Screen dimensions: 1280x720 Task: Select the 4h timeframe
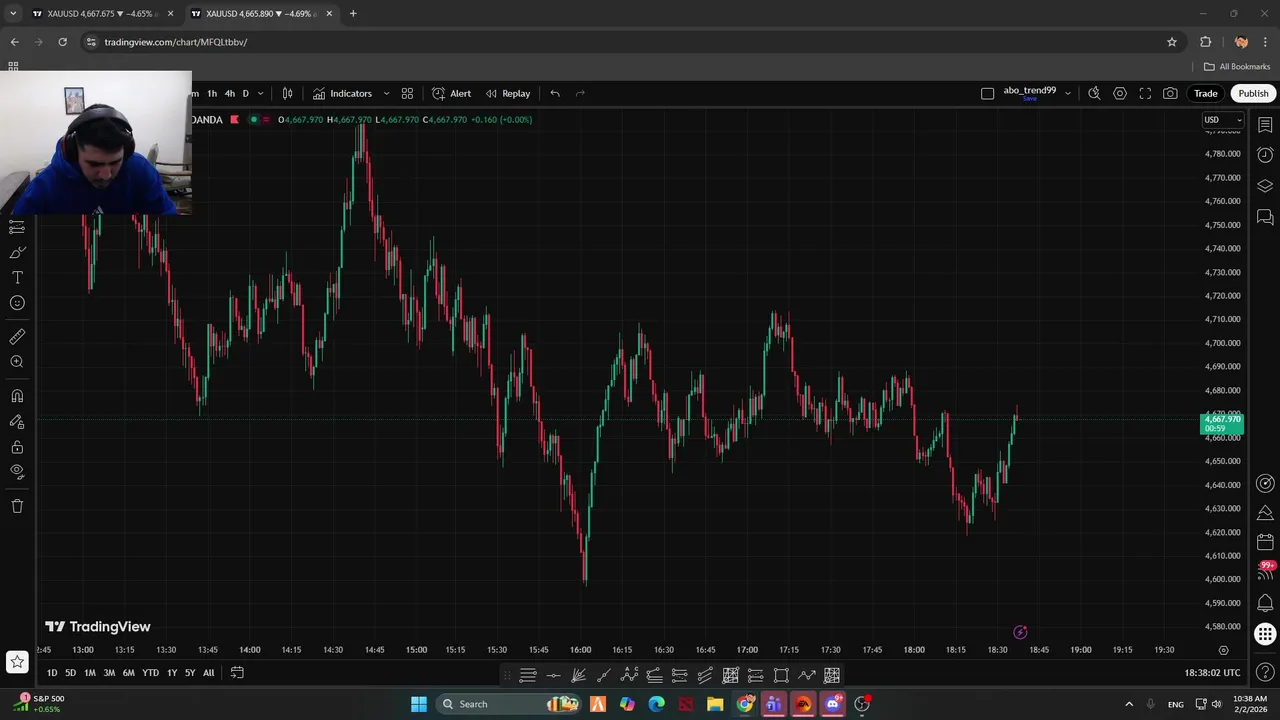click(x=229, y=93)
